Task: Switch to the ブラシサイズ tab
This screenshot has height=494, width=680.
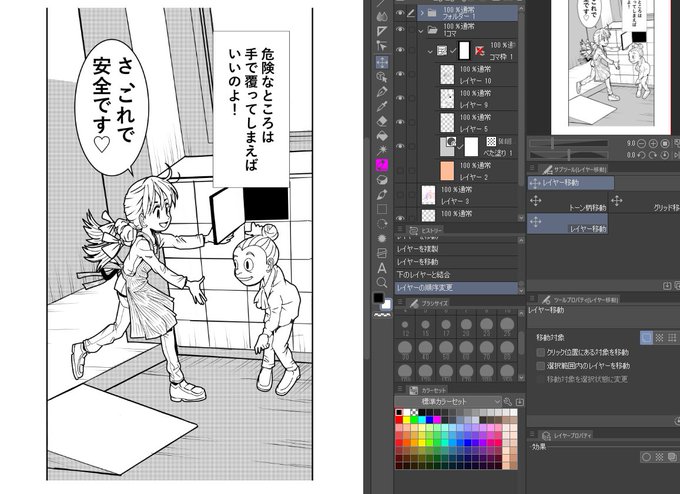Action: (428, 304)
